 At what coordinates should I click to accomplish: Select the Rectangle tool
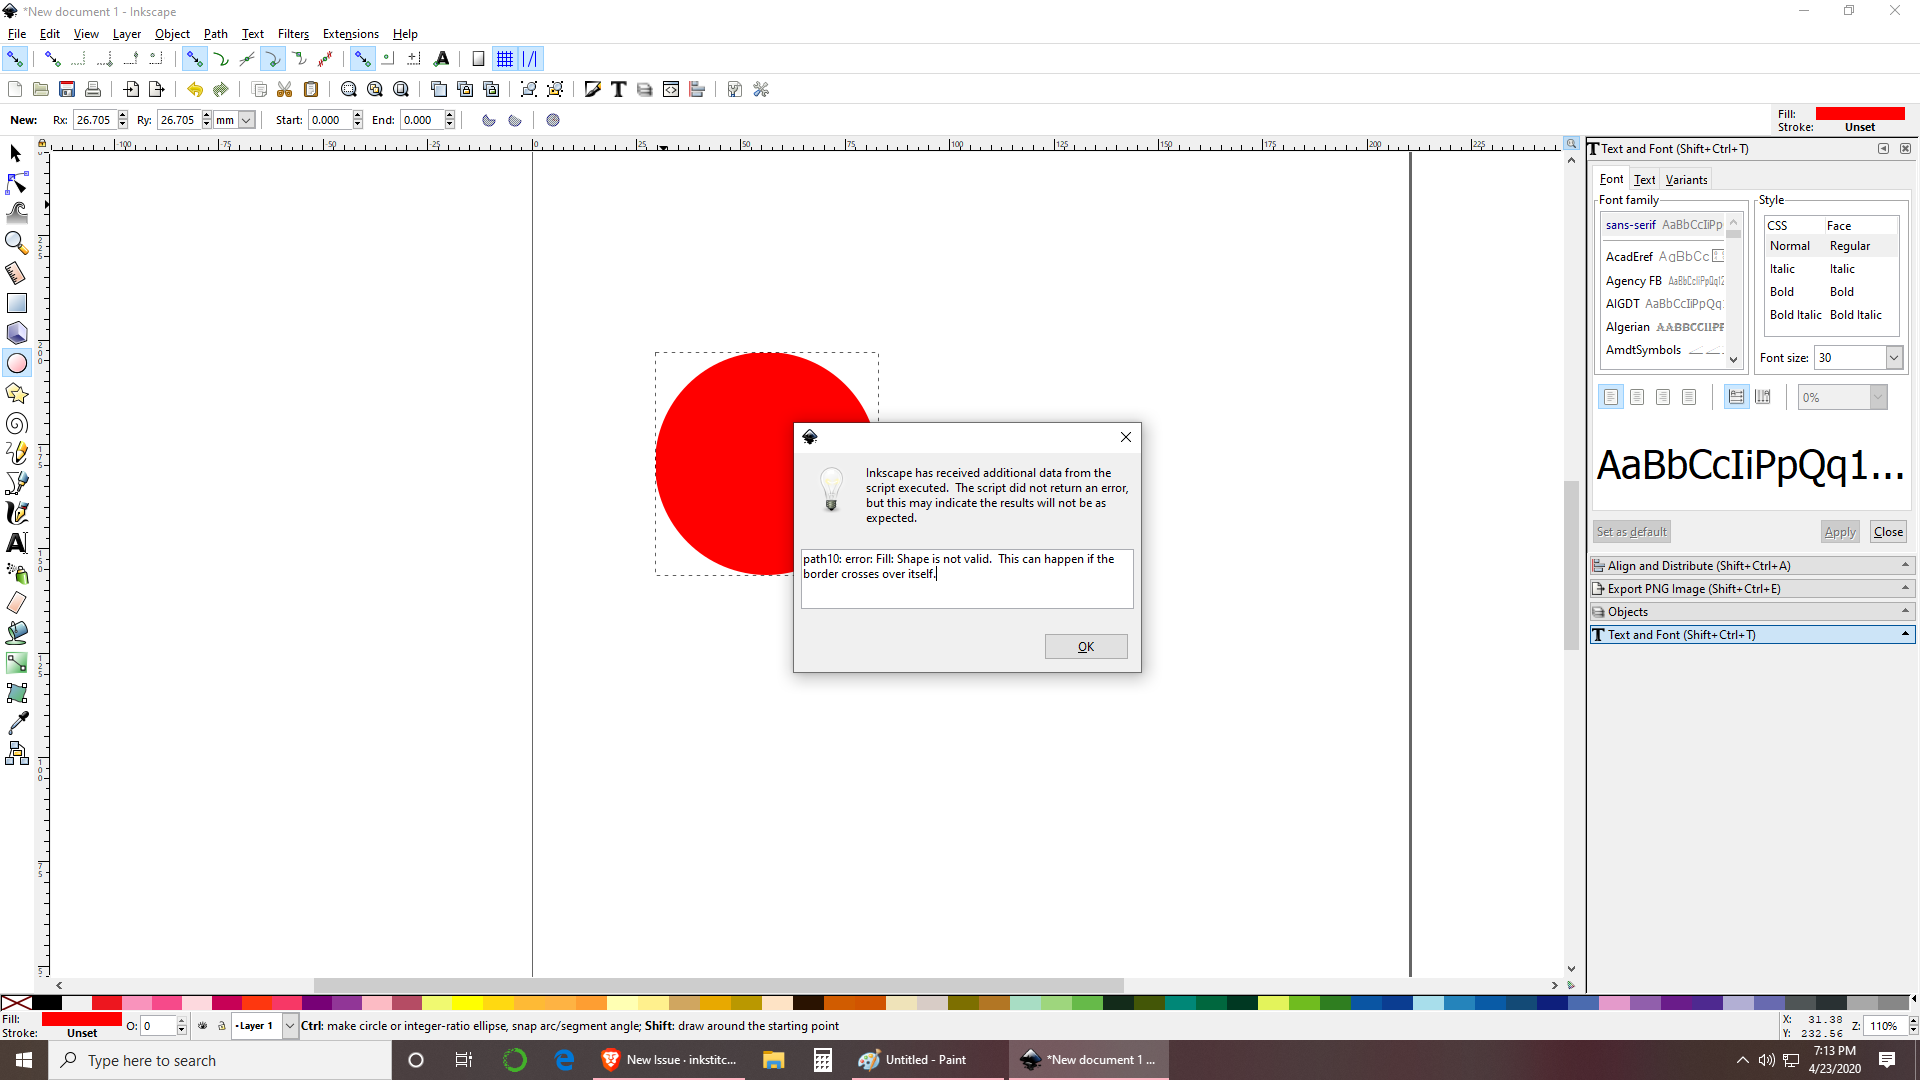[17, 302]
